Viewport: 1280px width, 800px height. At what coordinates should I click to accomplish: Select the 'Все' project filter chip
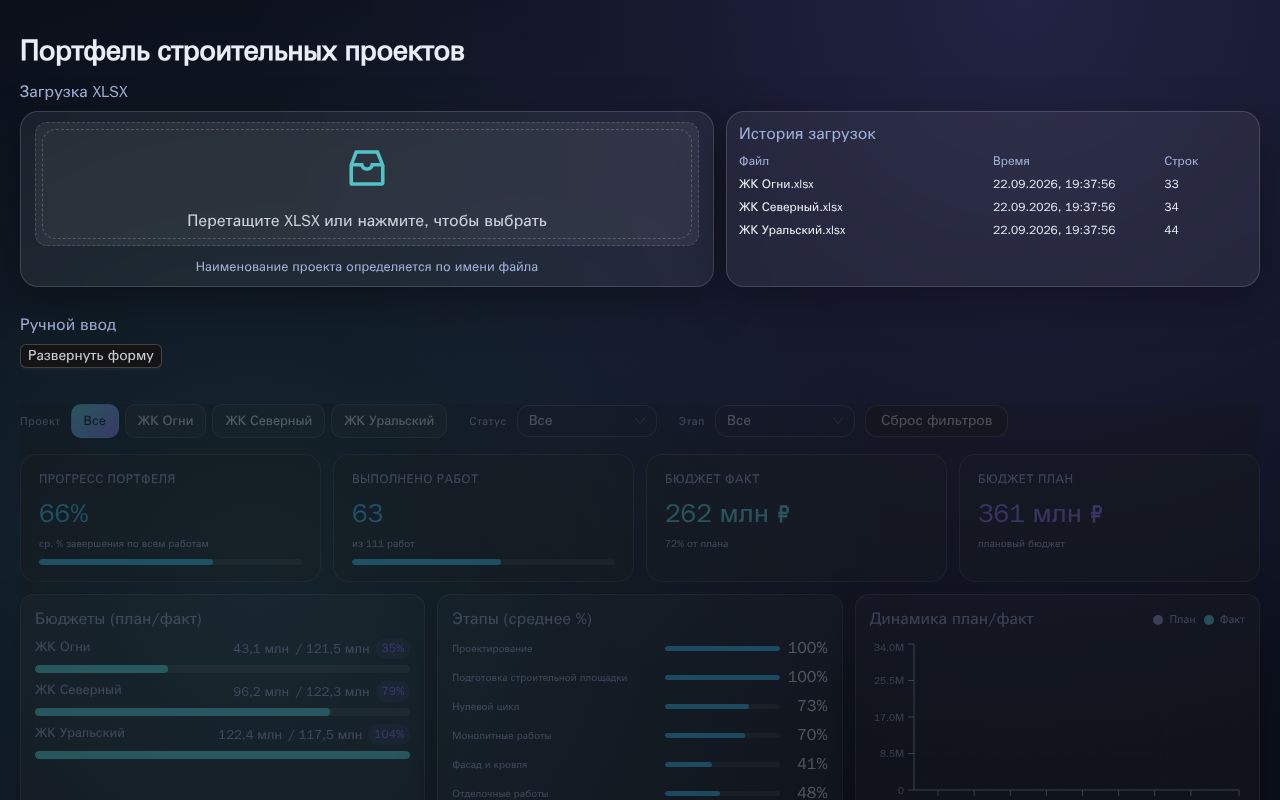coord(95,421)
